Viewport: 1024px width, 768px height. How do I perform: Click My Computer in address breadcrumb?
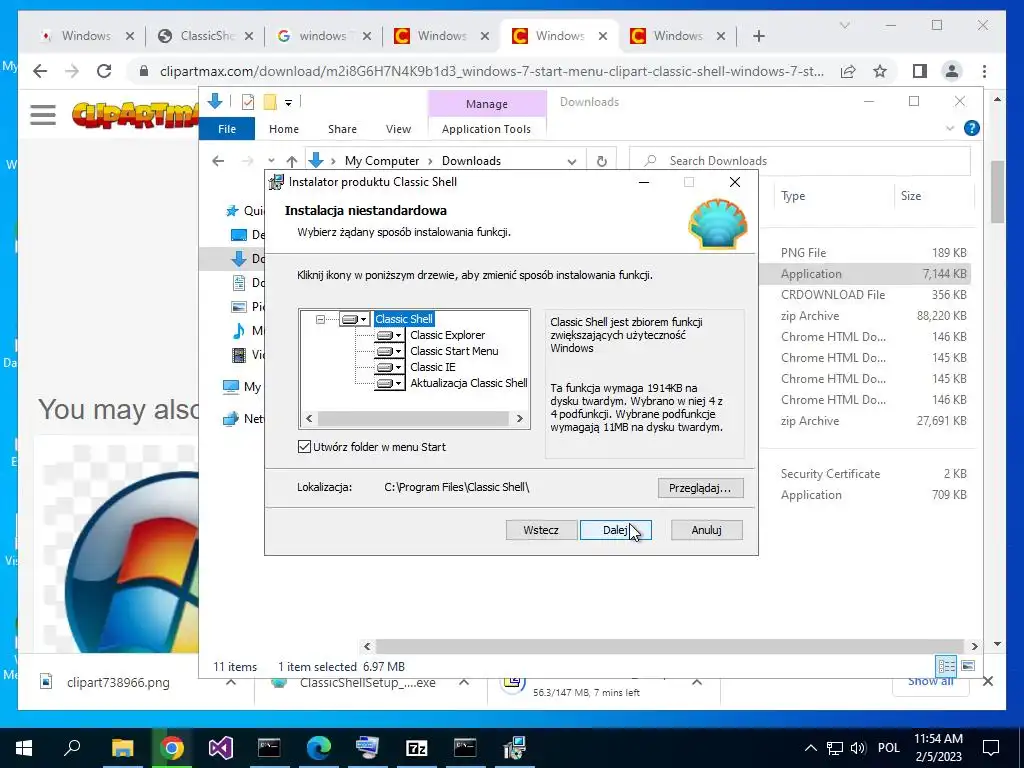[x=382, y=161]
